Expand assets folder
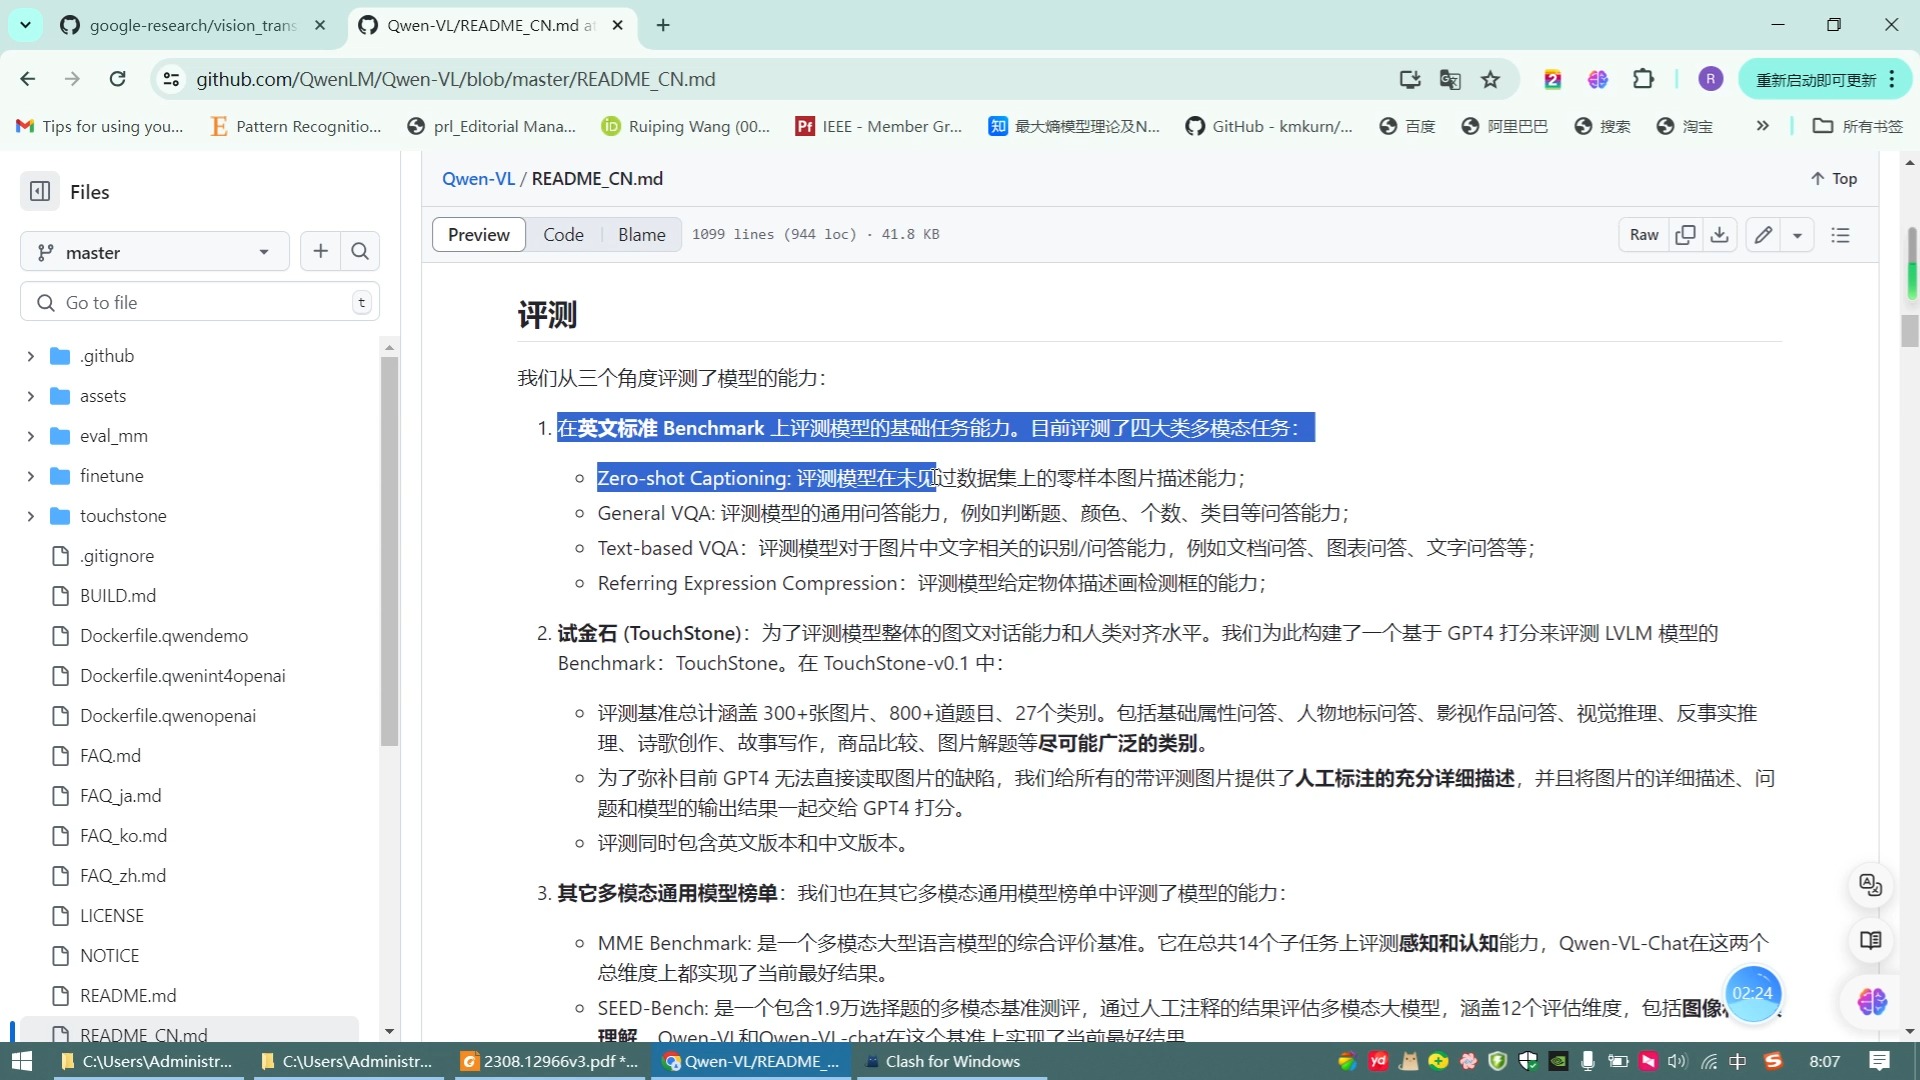The width and height of the screenshot is (1920, 1080). pyautogui.click(x=30, y=396)
